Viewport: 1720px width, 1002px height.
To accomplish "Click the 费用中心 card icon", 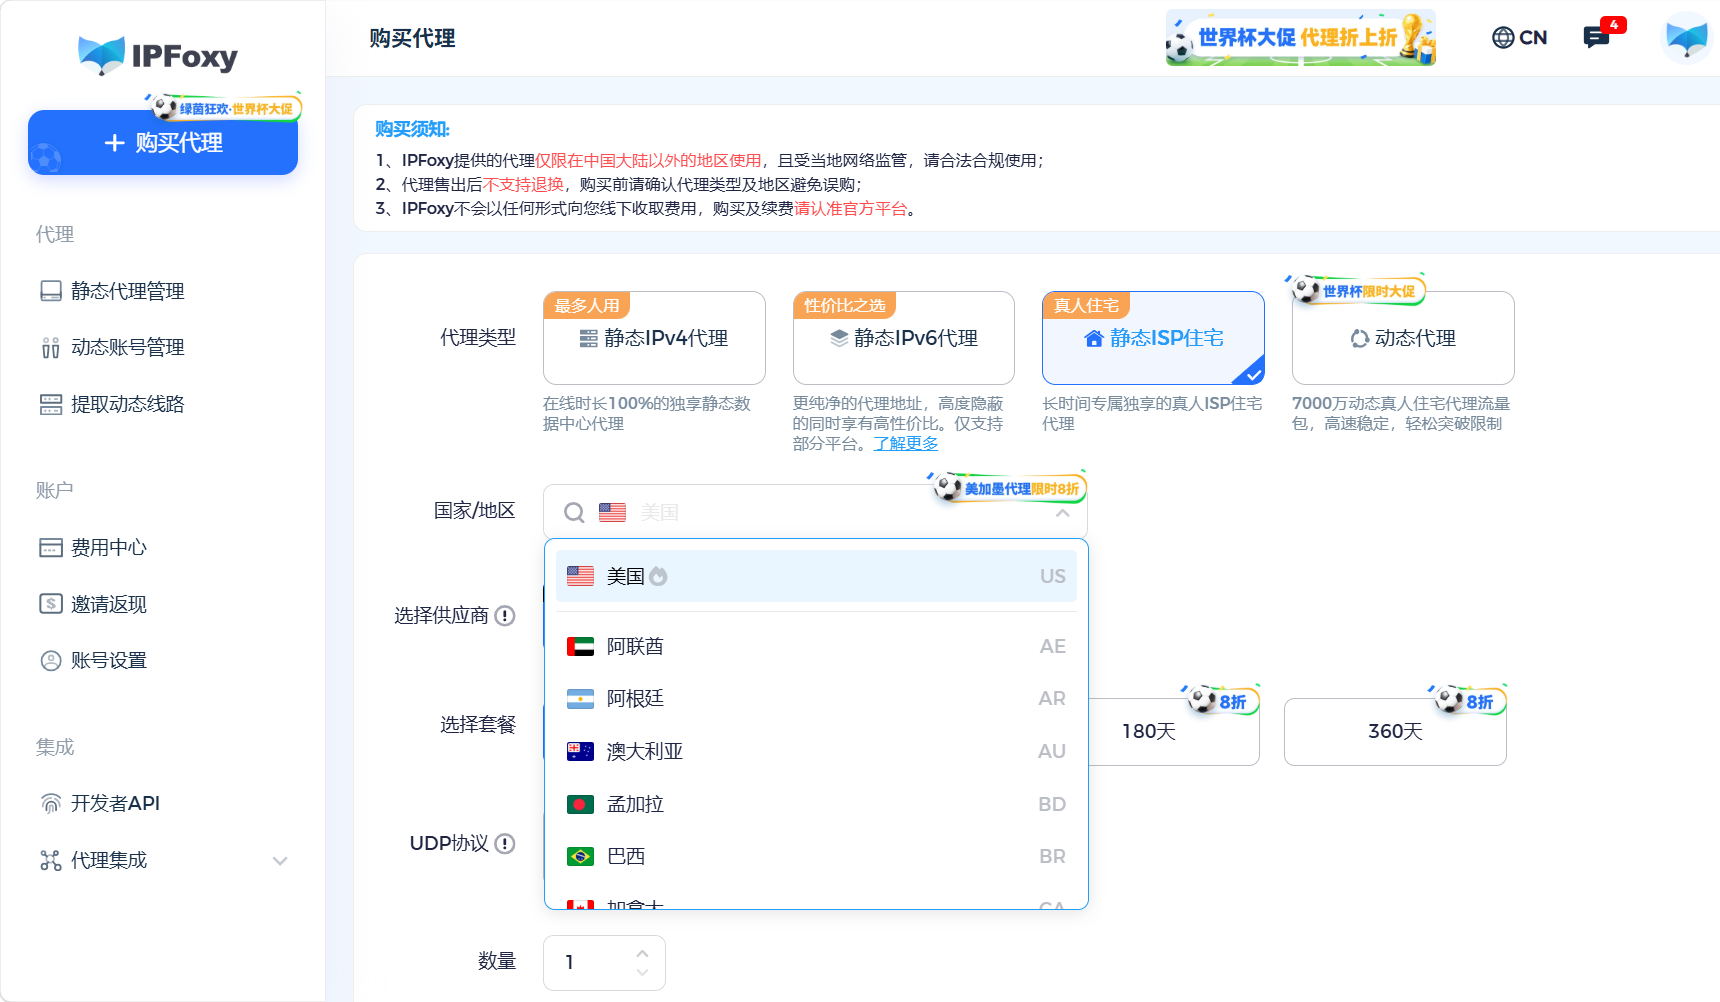I will (x=51, y=547).
